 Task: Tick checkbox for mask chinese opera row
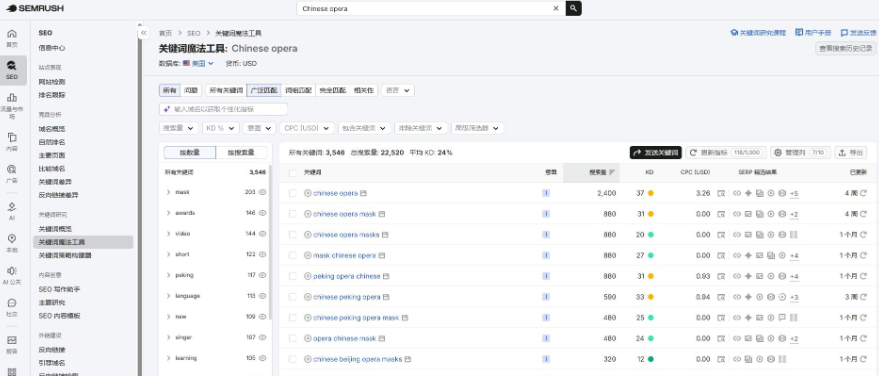[292, 255]
